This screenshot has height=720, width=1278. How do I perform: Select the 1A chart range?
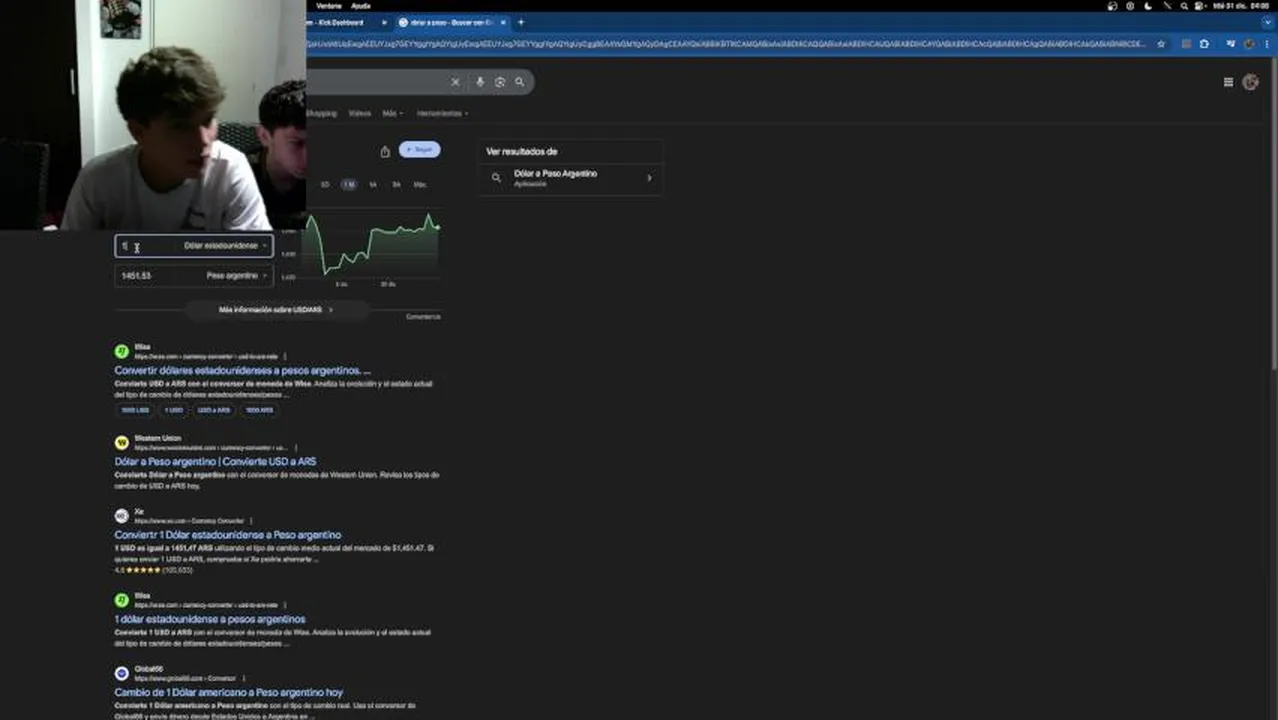pyautogui.click(x=373, y=185)
